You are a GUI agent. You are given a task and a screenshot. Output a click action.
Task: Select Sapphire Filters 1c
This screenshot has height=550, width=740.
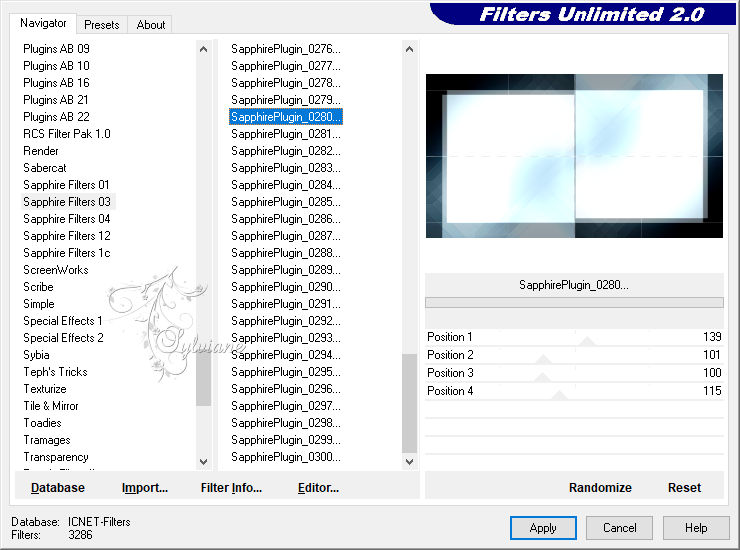pos(67,253)
